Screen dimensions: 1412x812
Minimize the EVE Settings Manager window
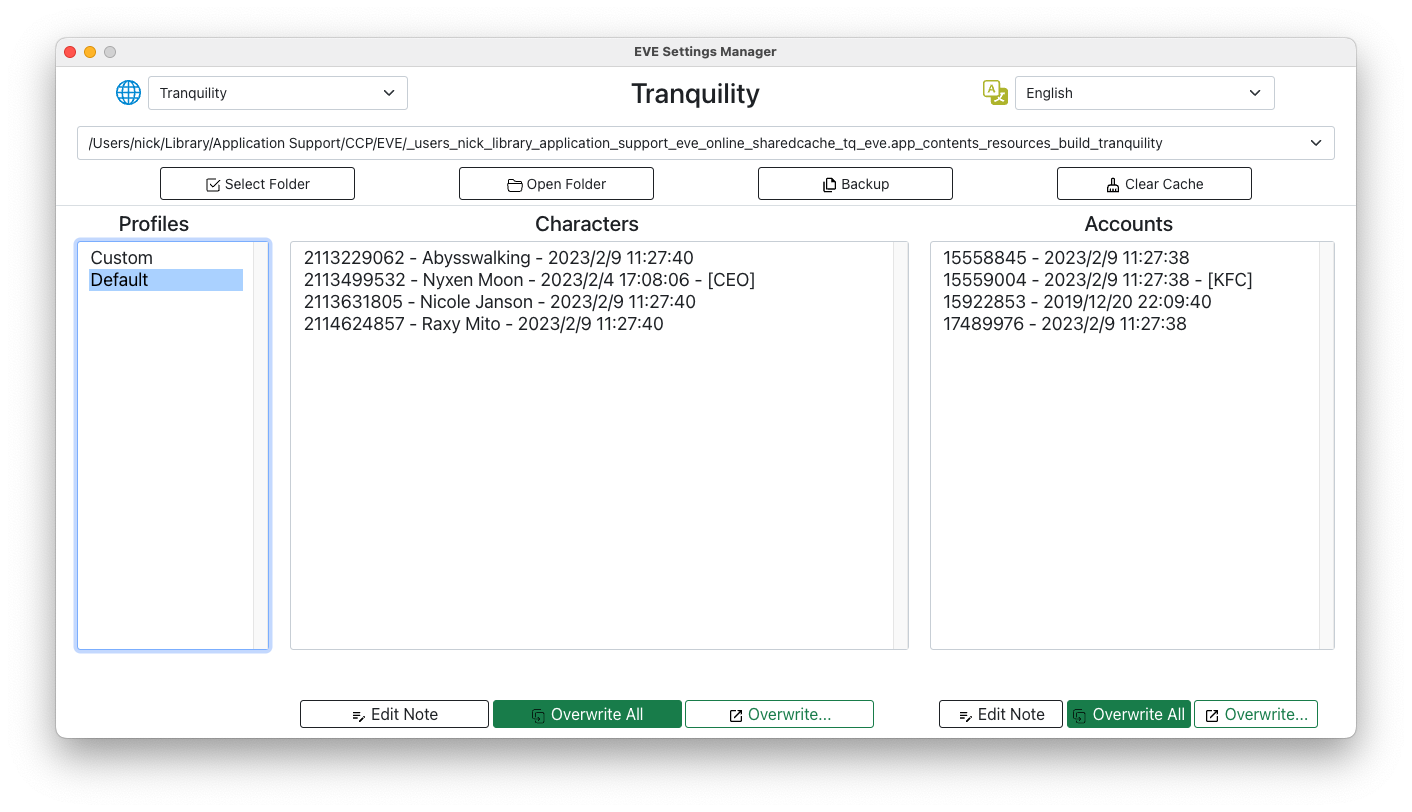(90, 52)
